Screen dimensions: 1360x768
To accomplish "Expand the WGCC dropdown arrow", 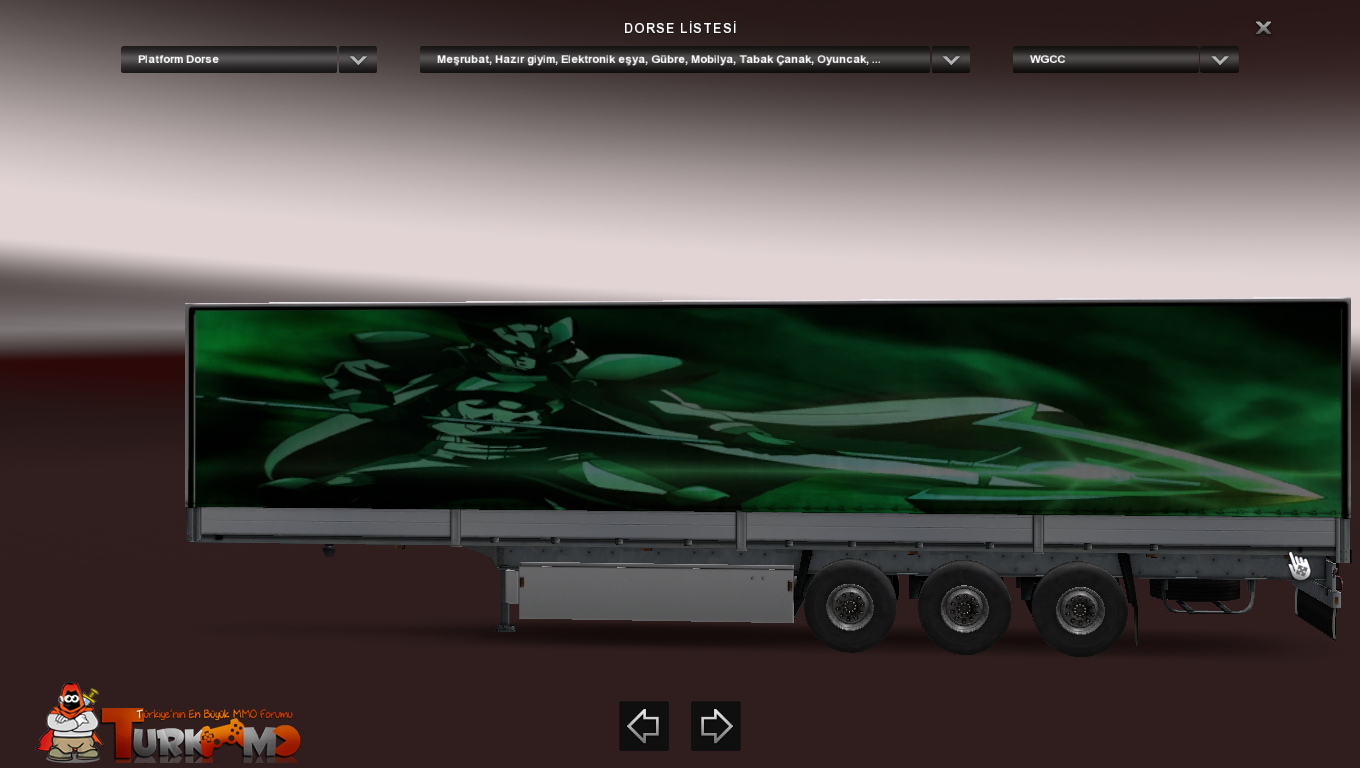I will click(1220, 60).
